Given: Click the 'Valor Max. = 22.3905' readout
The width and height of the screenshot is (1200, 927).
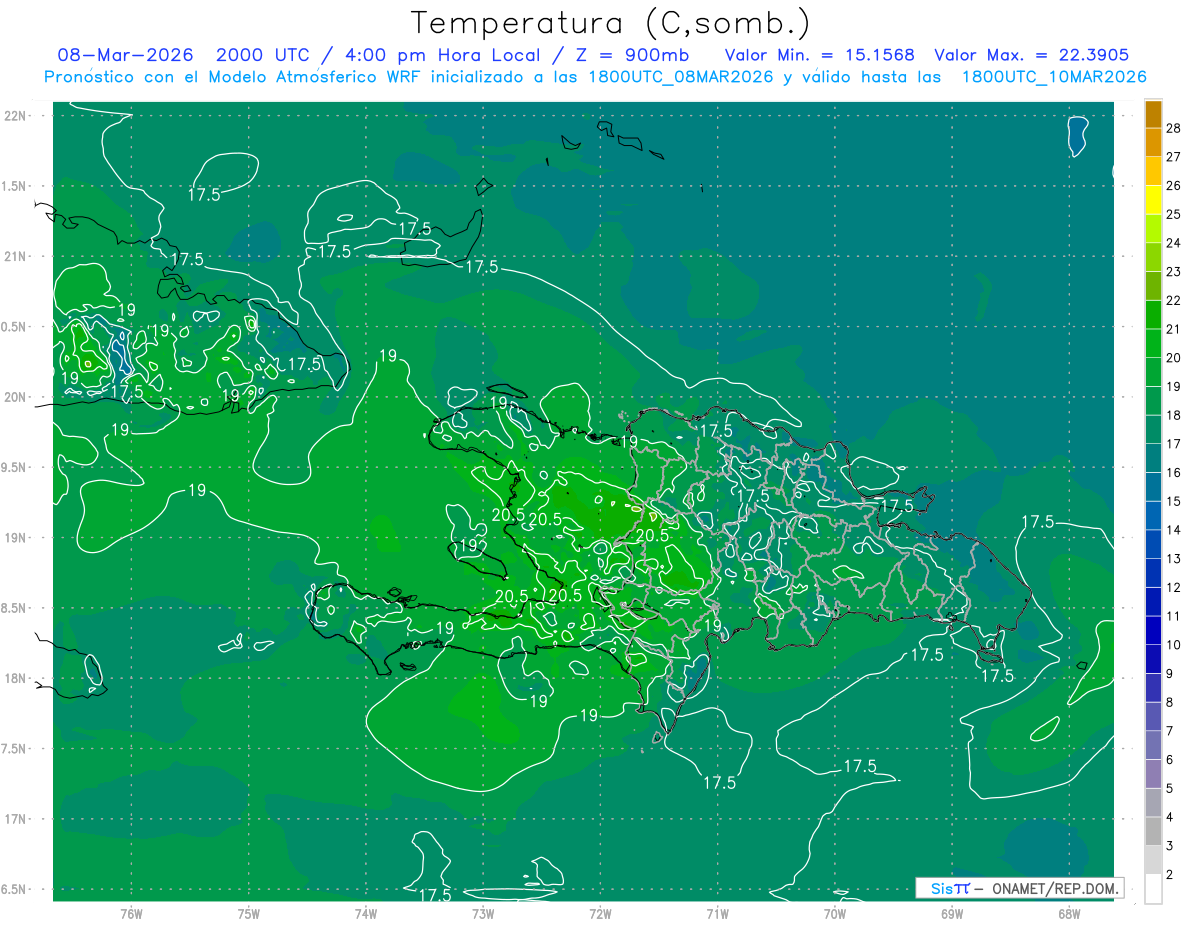Looking at the screenshot, I should (1032, 55).
